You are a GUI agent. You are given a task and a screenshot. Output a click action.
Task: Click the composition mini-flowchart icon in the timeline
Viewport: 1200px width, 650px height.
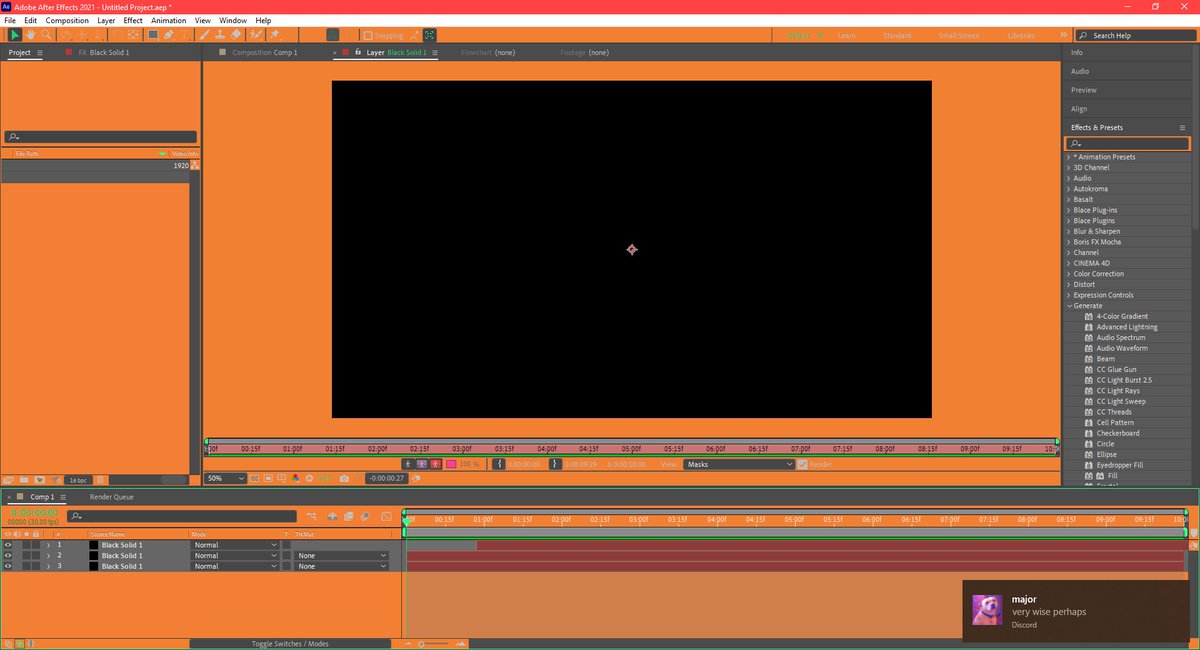coord(312,516)
